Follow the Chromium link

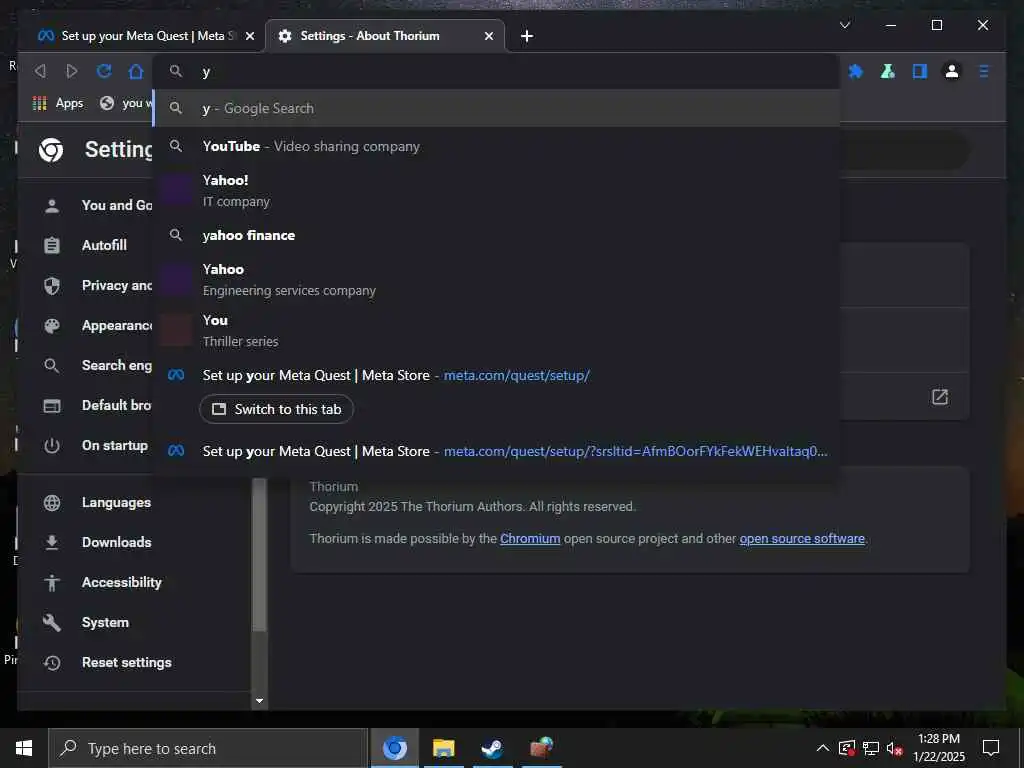530,539
